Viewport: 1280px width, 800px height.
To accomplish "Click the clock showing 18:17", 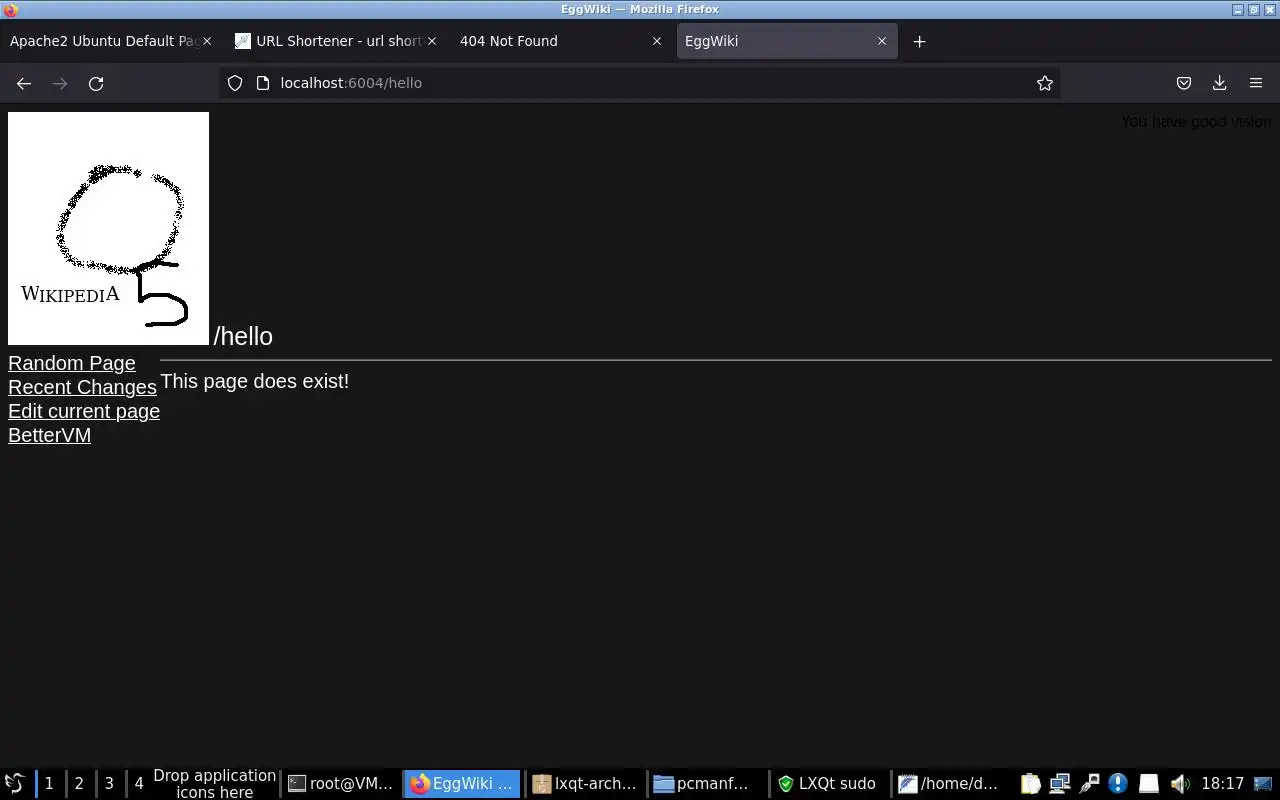I will pos(1222,783).
